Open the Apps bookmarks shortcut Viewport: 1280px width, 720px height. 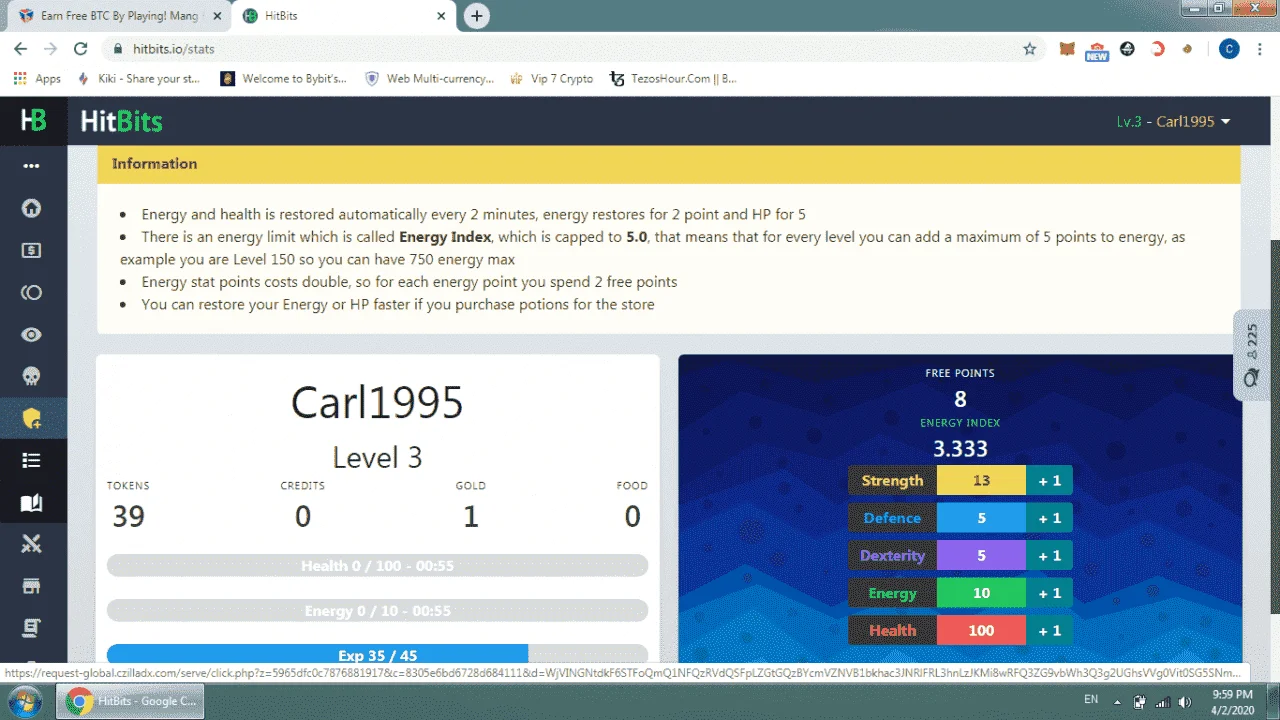coord(37,79)
